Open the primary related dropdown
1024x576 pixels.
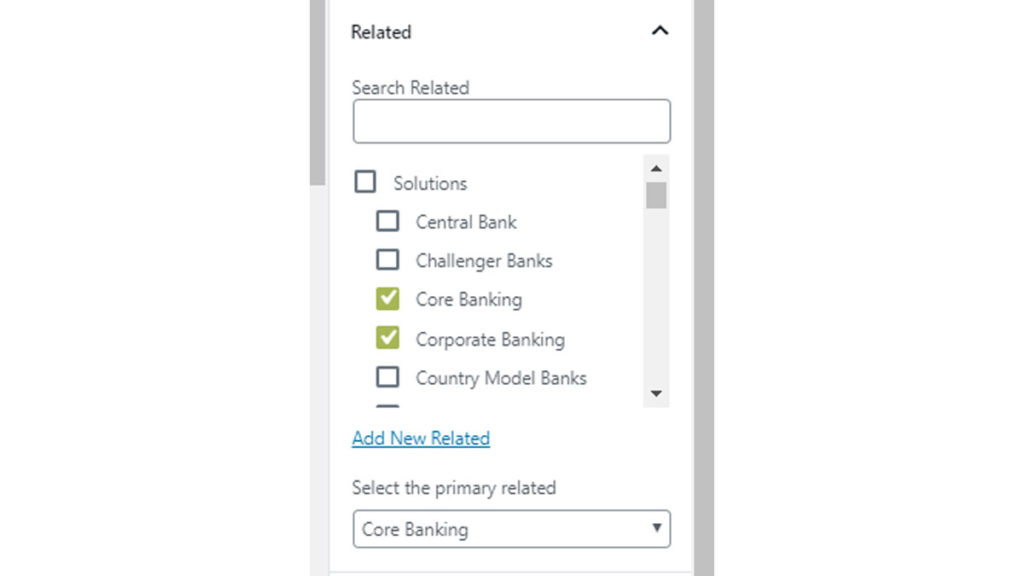511,529
